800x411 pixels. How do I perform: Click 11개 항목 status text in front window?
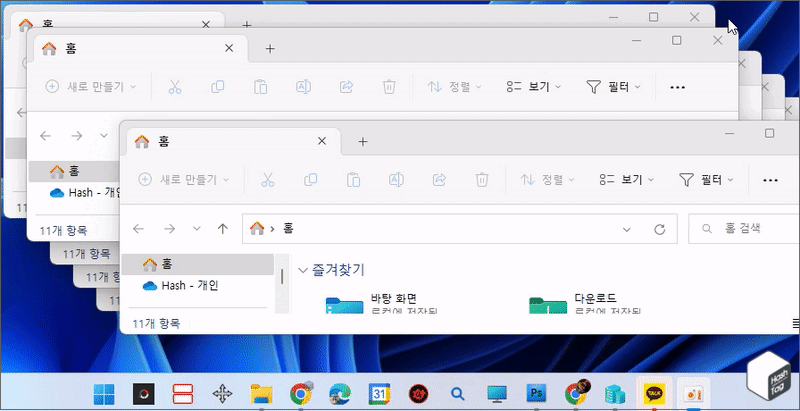156,323
